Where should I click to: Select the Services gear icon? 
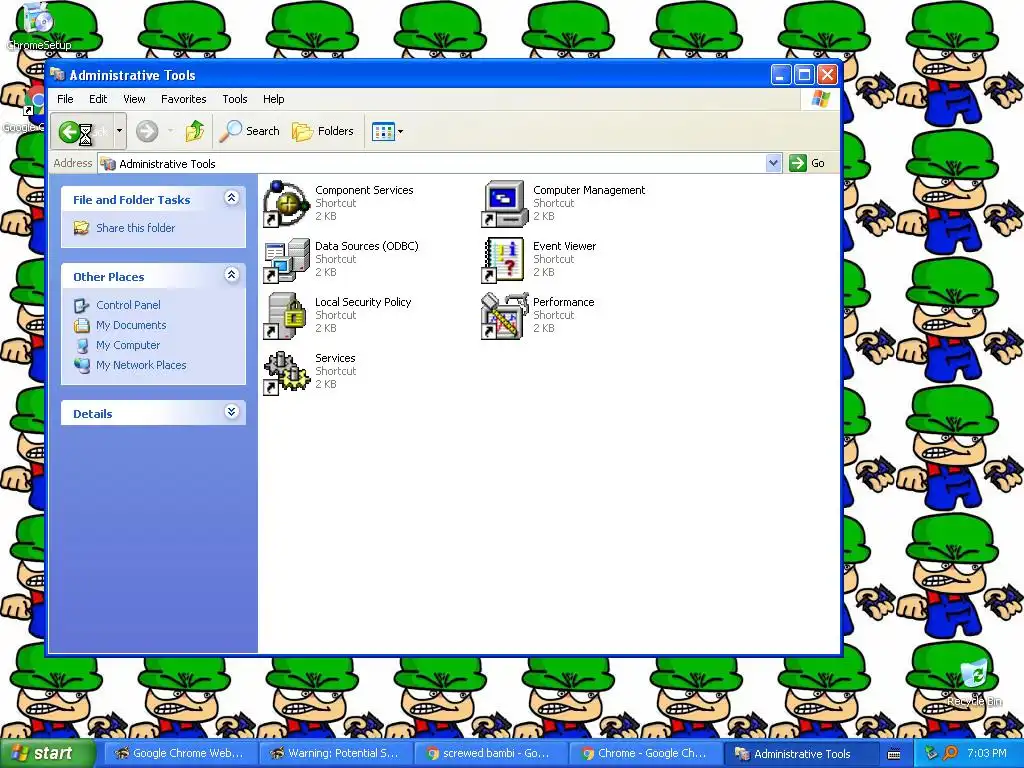[286, 372]
